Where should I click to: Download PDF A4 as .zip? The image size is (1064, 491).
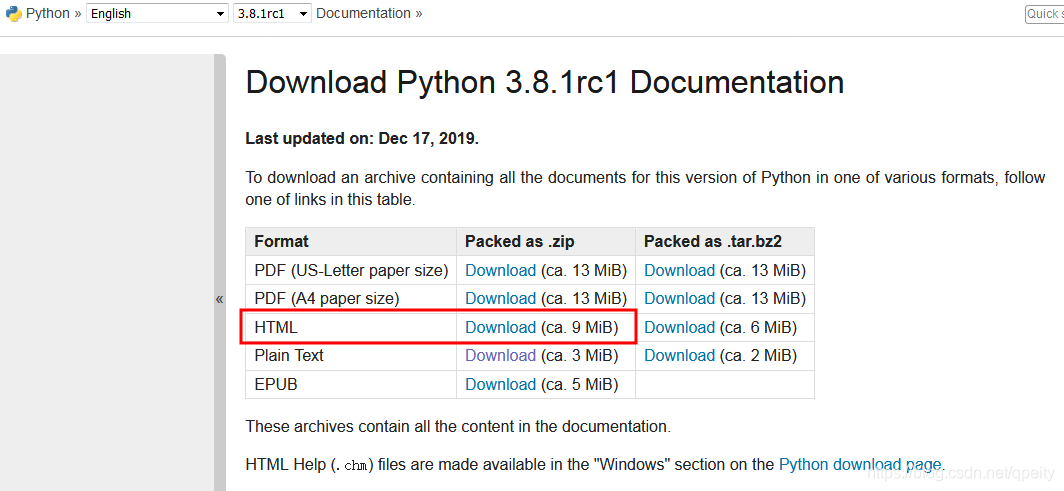pyautogui.click(x=501, y=298)
